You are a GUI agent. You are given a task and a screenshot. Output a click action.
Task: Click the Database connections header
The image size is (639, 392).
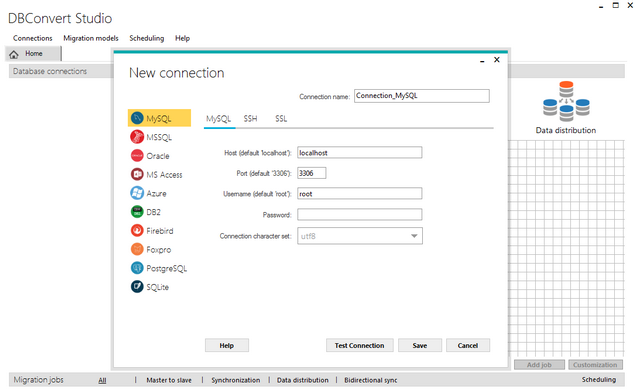(x=50, y=71)
